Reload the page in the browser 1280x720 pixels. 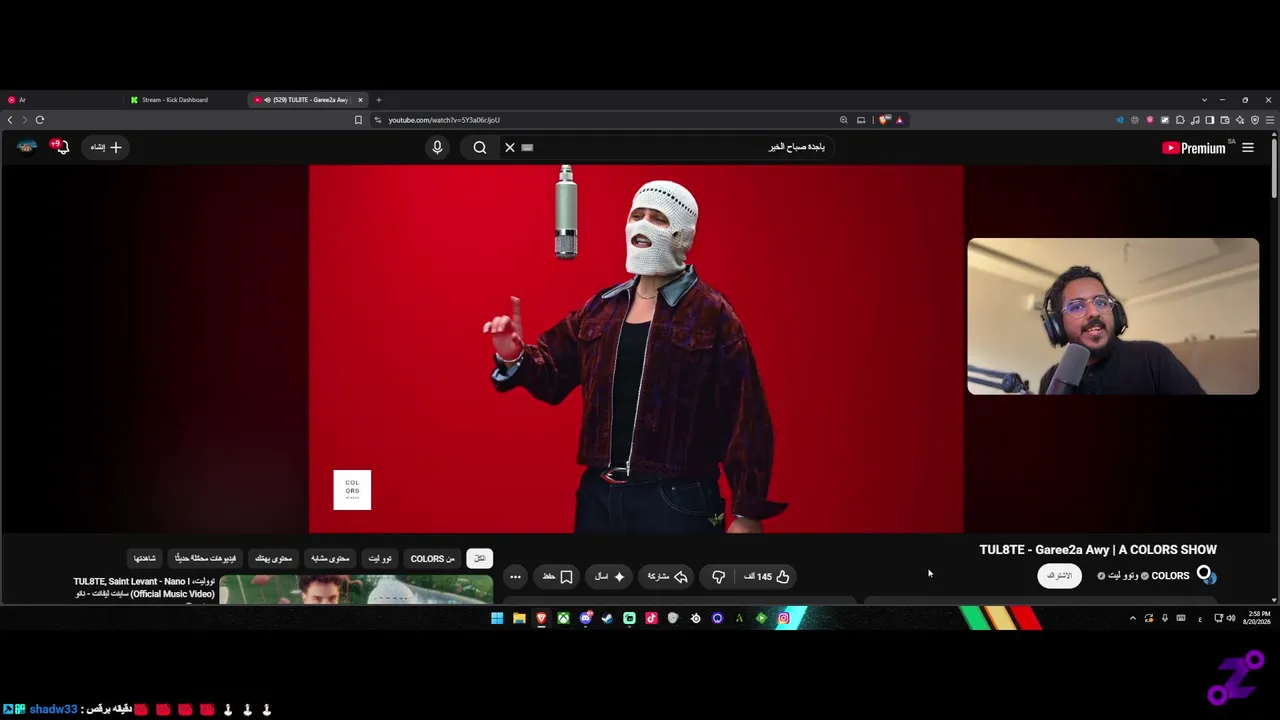coord(40,120)
